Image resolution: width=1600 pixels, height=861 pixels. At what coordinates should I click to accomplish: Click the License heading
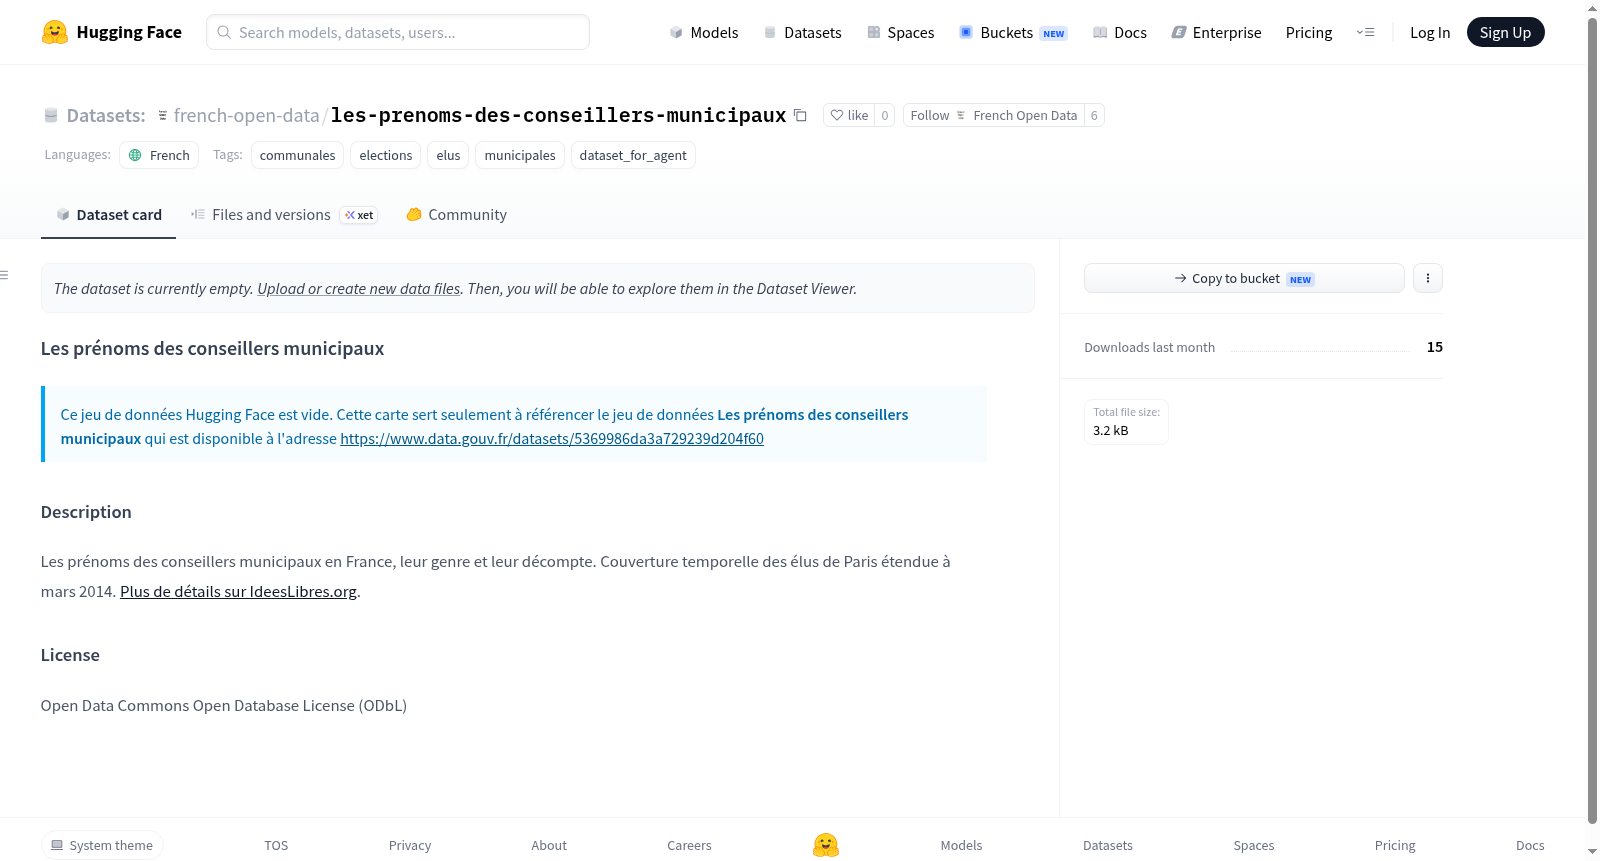(x=70, y=655)
